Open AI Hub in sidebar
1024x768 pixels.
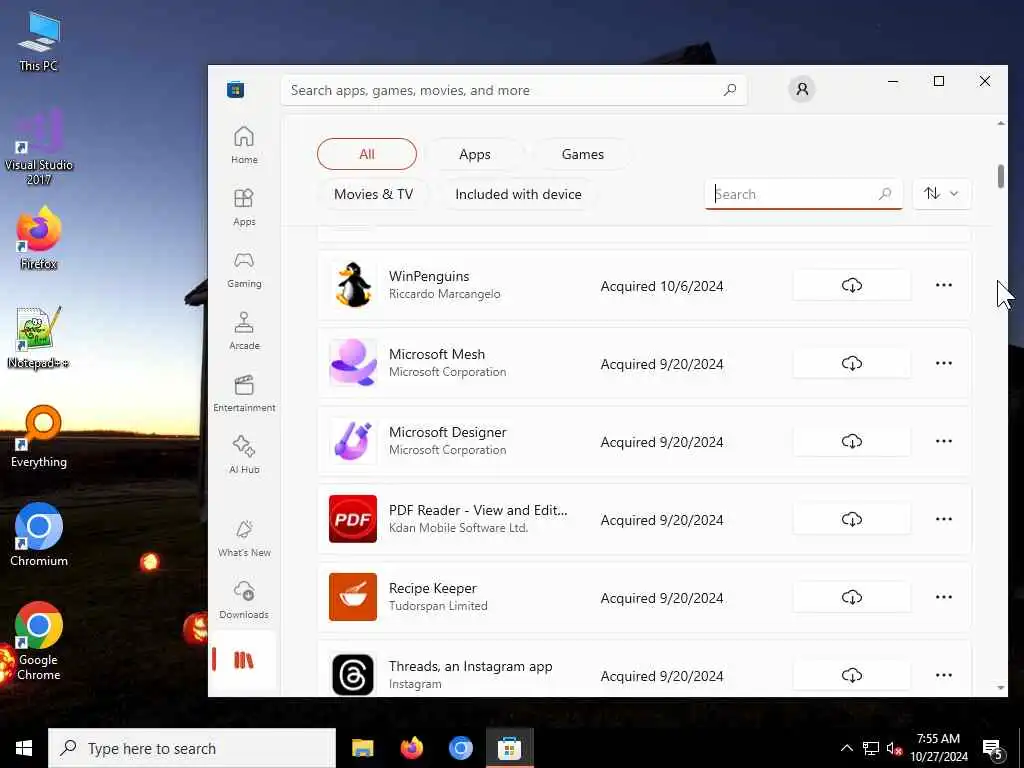click(x=244, y=455)
